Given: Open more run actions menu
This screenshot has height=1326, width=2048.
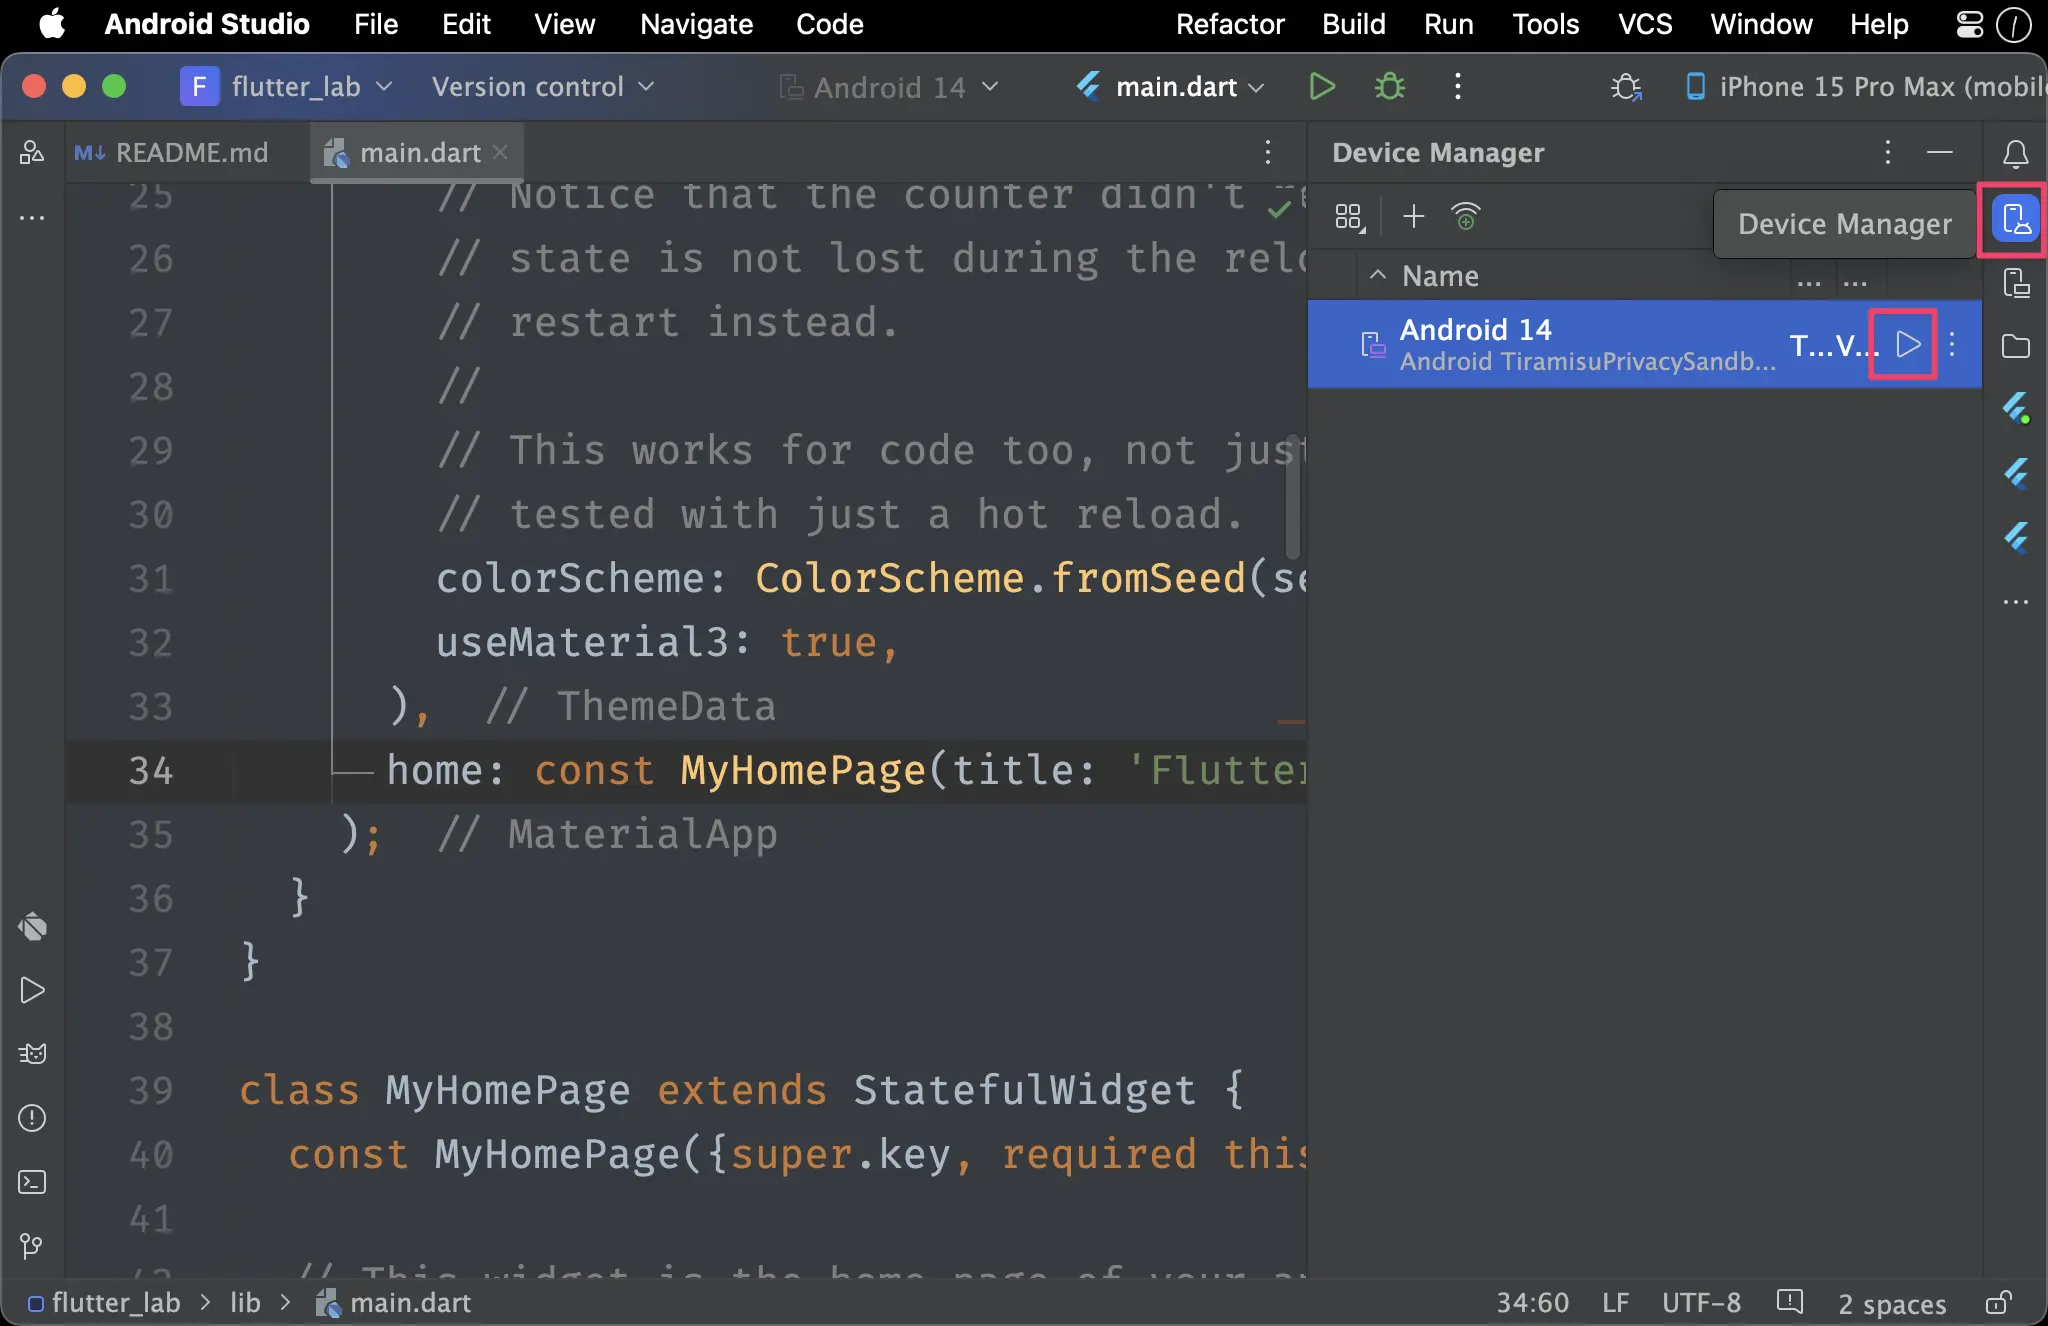Looking at the screenshot, I should (x=1457, y=87).
